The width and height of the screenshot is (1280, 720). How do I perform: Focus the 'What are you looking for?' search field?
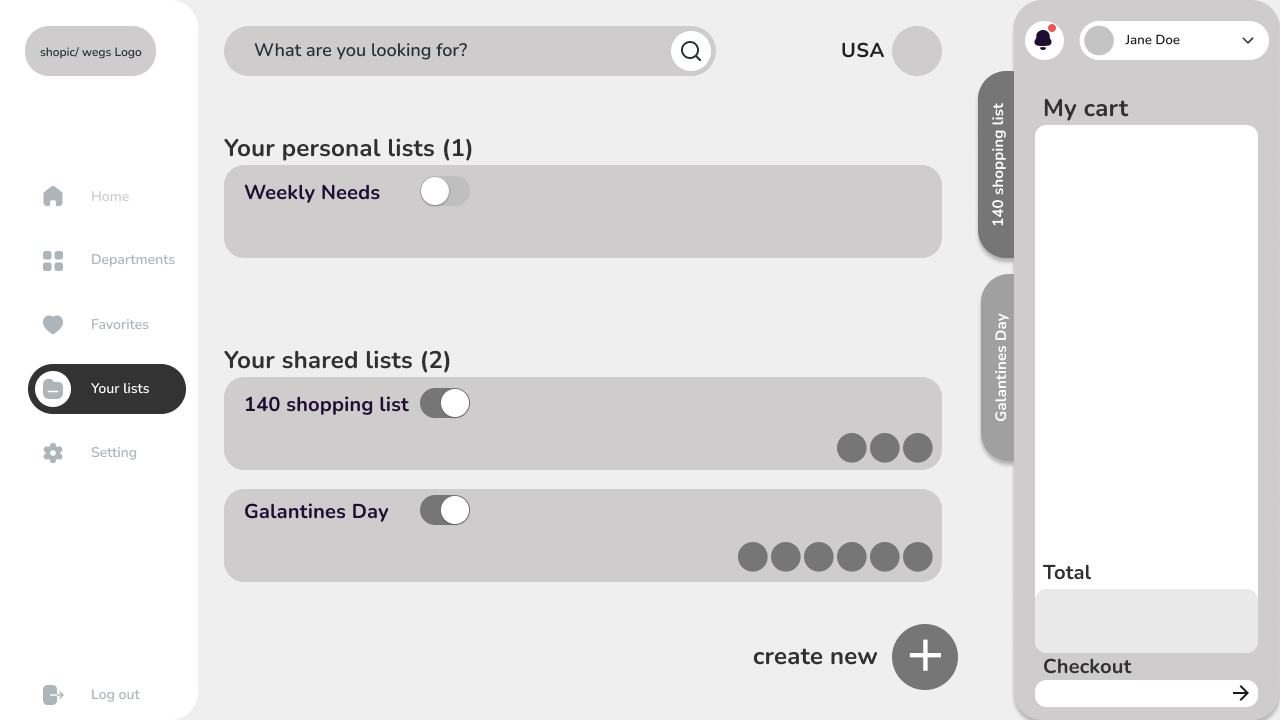(450, 51)
